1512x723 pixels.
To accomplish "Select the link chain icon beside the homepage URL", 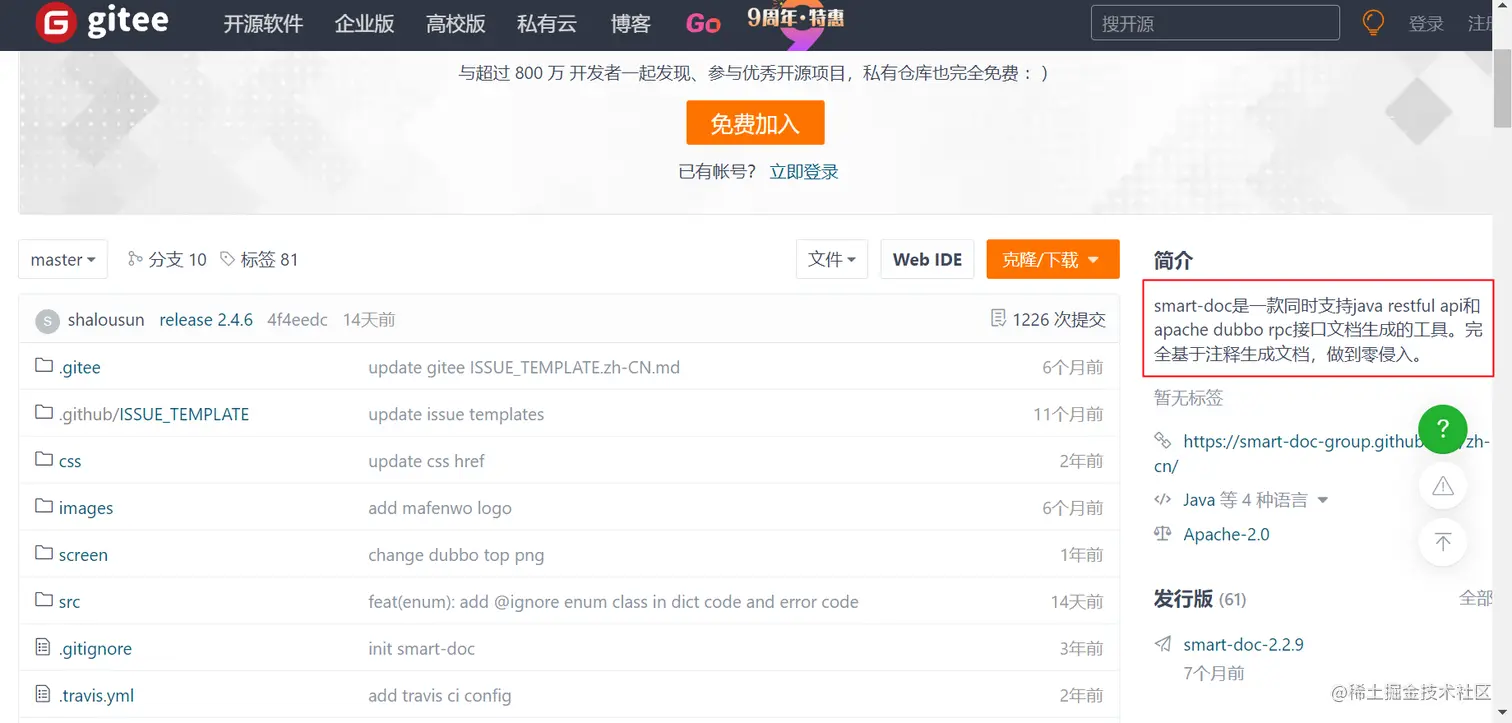I will click(1162, 440).
